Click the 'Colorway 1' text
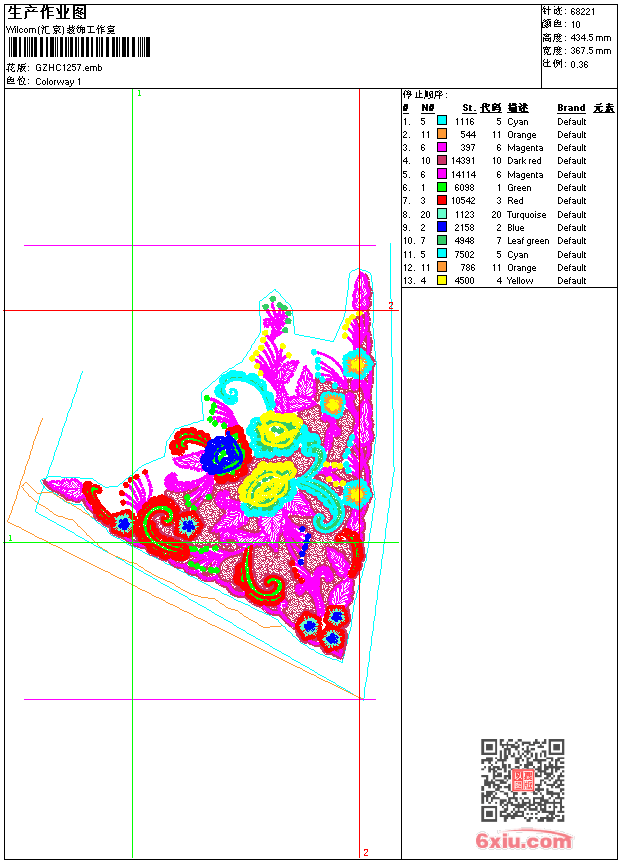Image resolution: width=620 pixels, height=860 pixels. (58, 82)
